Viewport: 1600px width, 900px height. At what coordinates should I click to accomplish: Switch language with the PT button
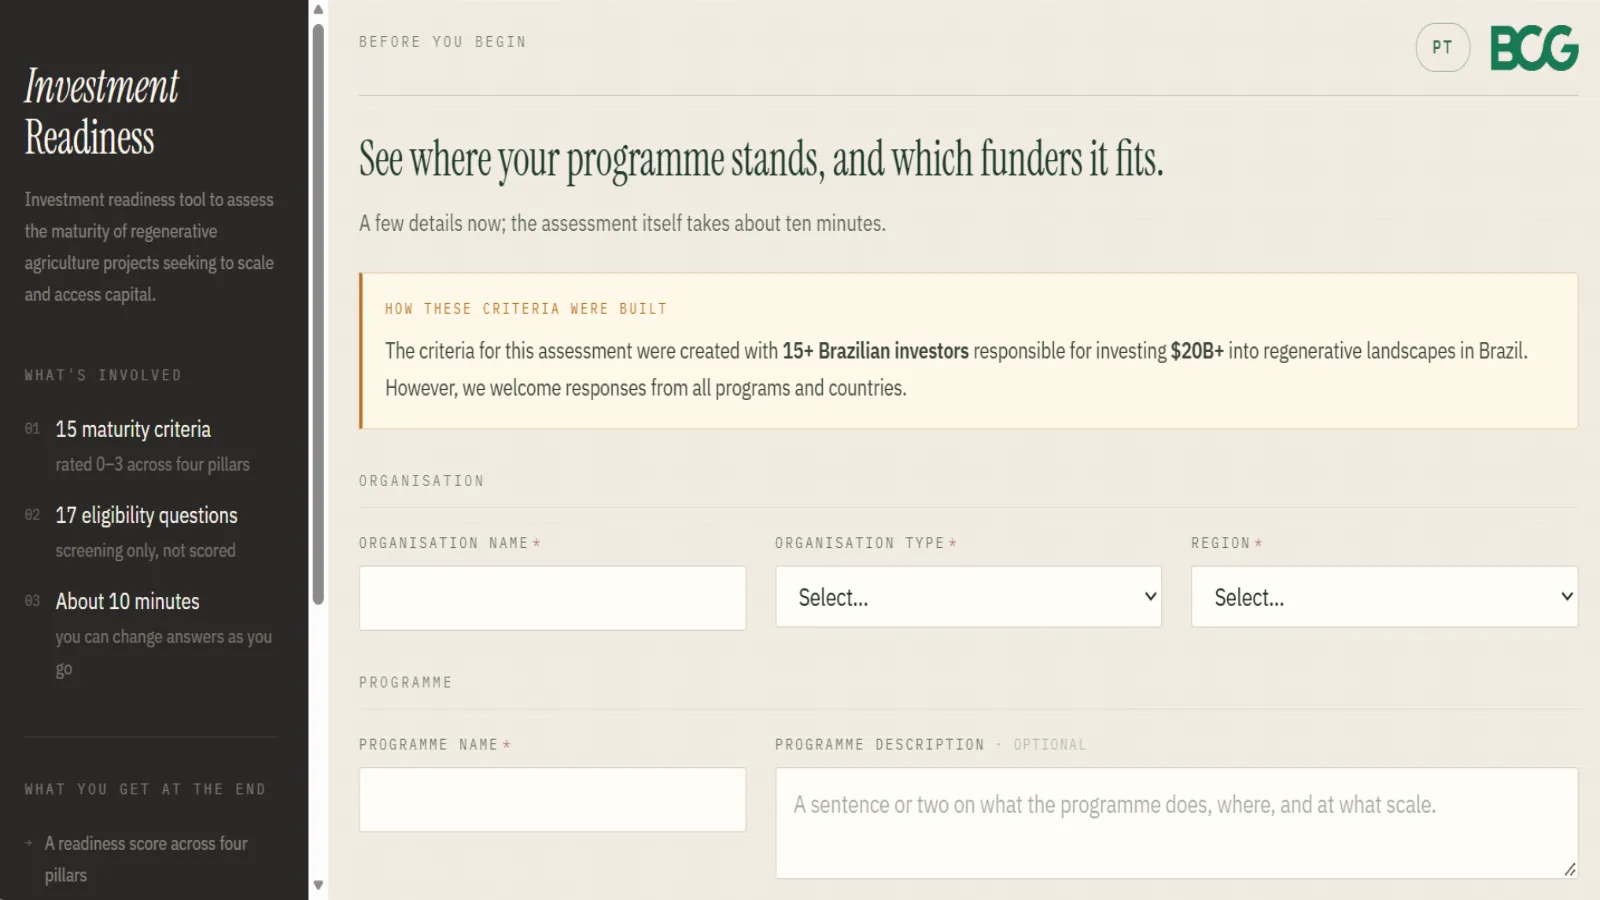click(1442, 47)
